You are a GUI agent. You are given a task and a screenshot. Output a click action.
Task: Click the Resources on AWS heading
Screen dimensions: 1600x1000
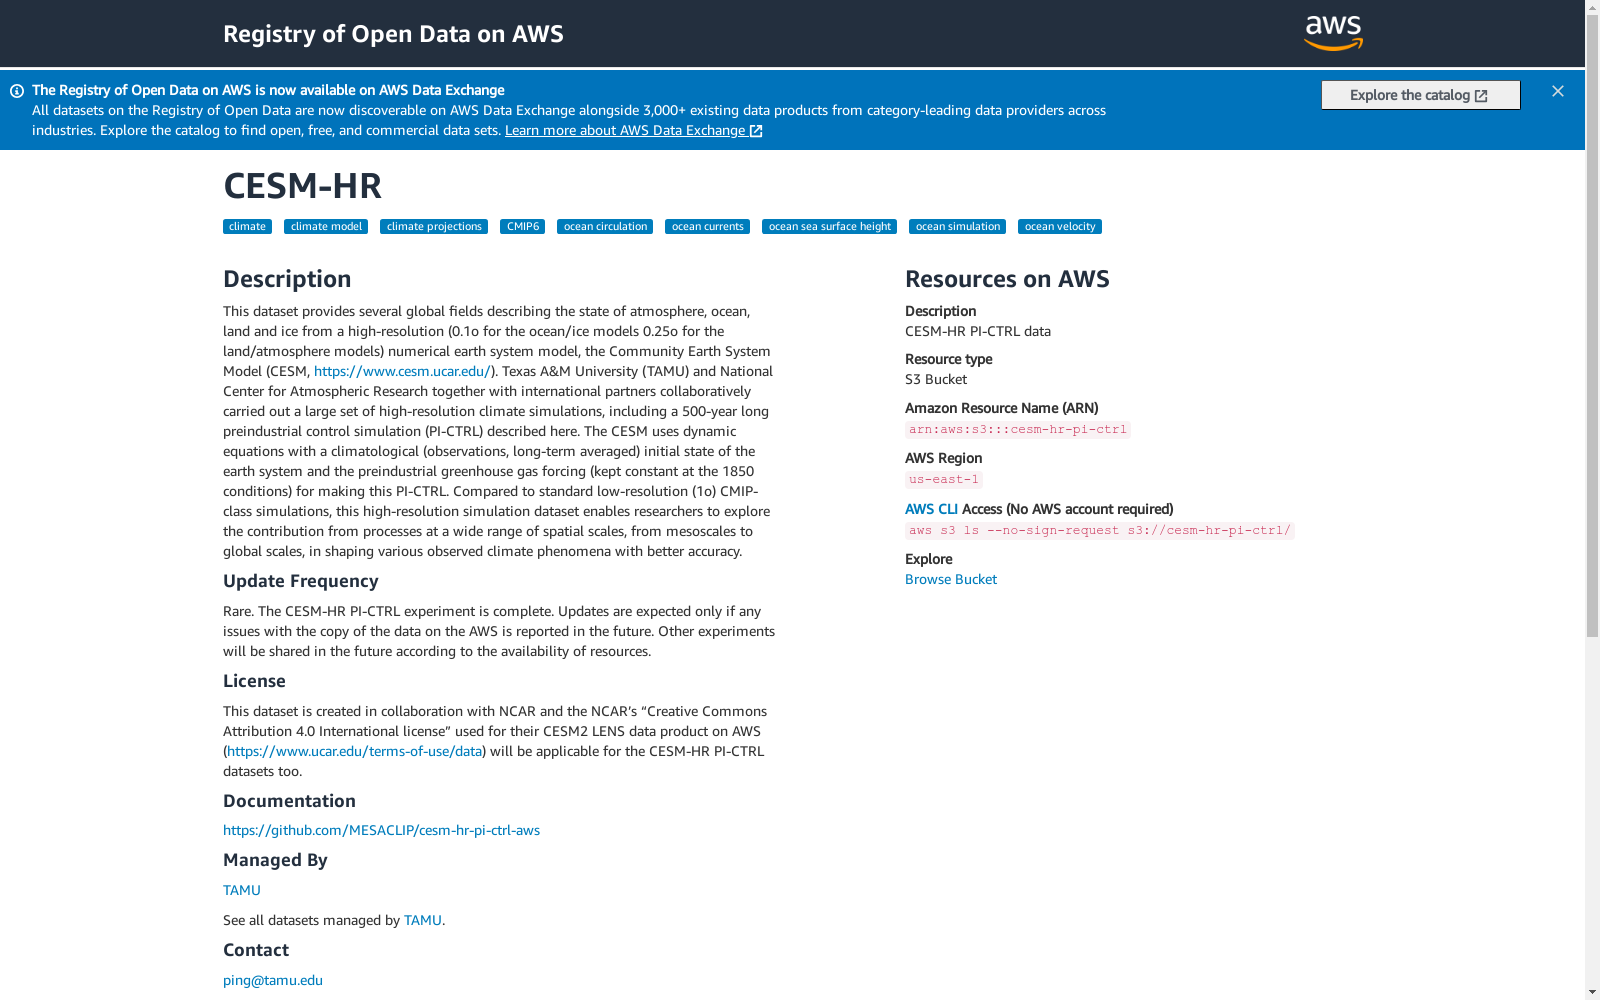pos(1007,279)
